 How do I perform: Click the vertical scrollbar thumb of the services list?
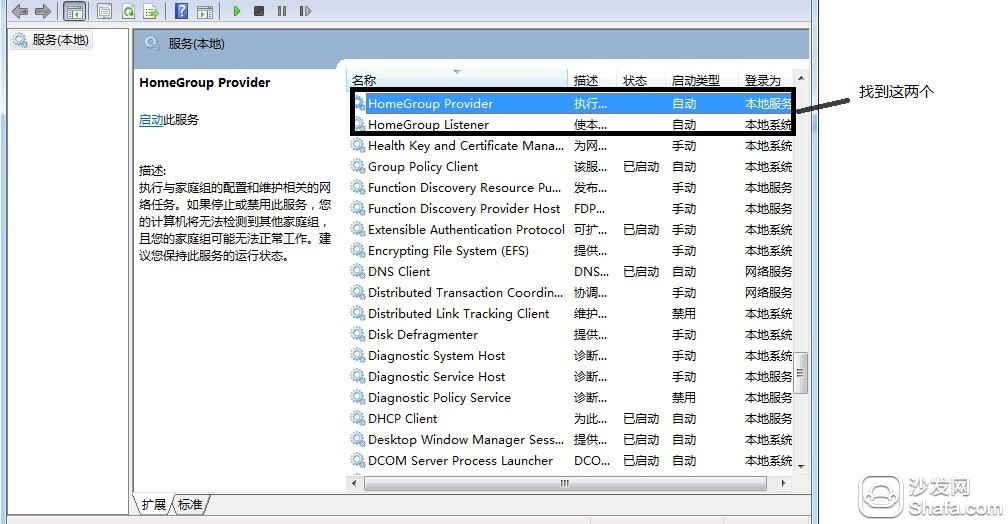[801, 372]
